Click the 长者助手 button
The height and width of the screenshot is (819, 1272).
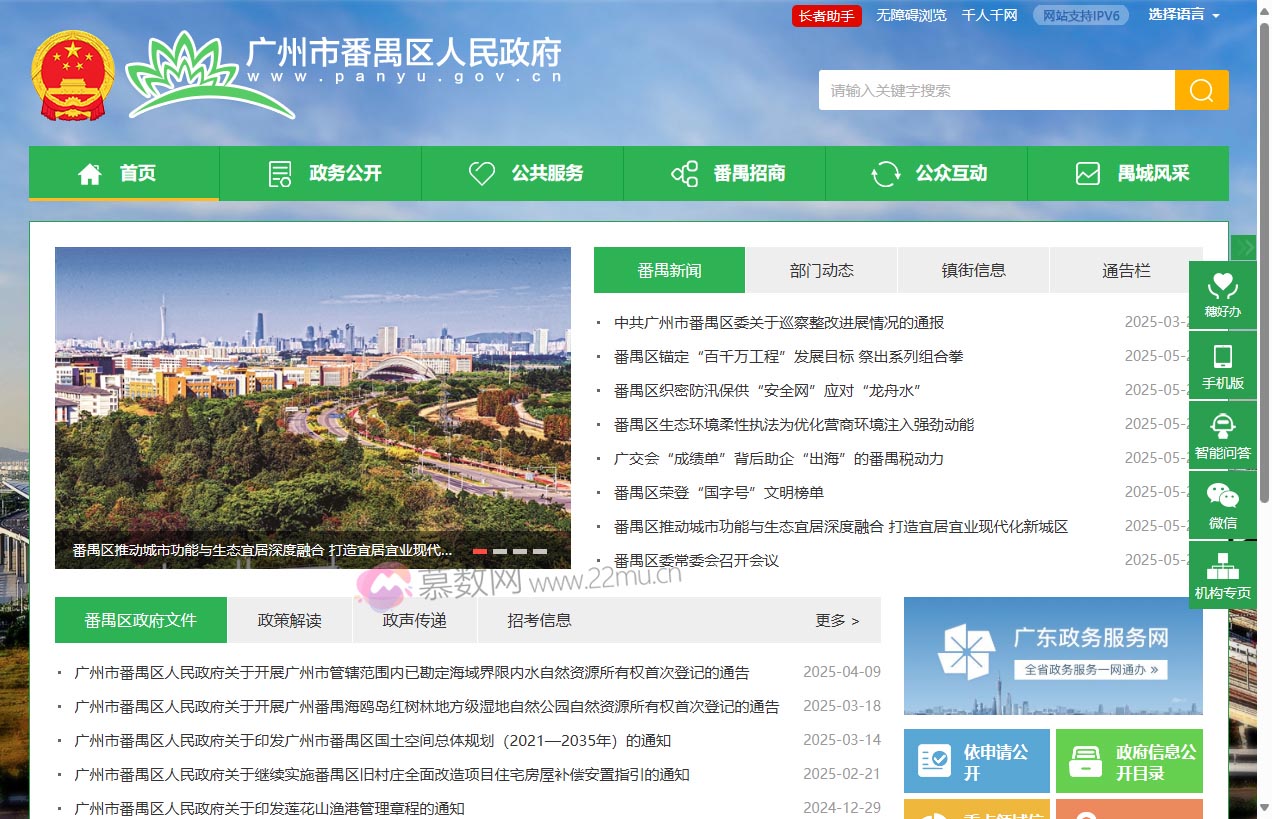click(x=826, y=15)
